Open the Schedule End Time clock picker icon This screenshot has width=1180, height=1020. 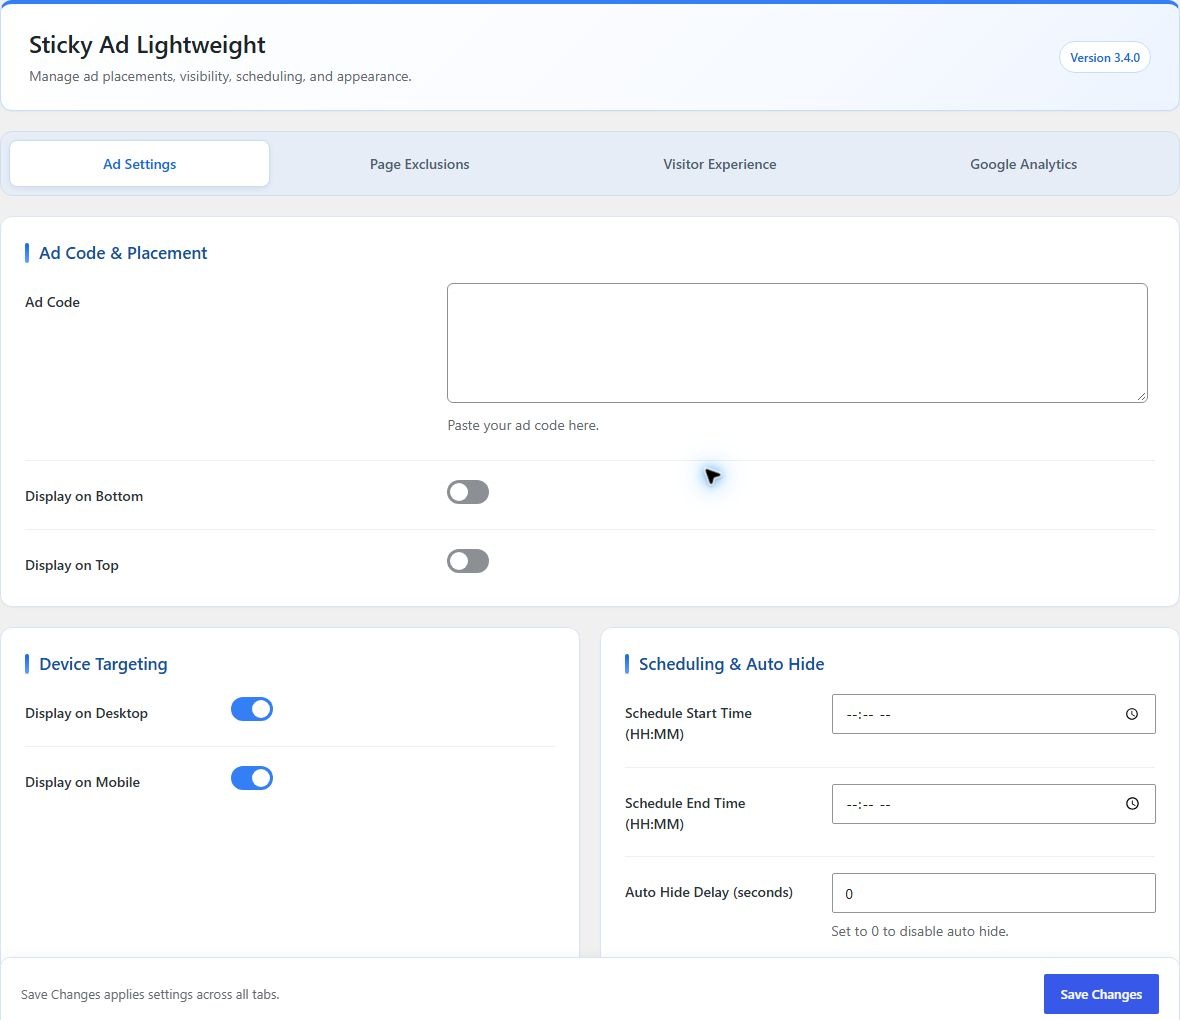1131,803
